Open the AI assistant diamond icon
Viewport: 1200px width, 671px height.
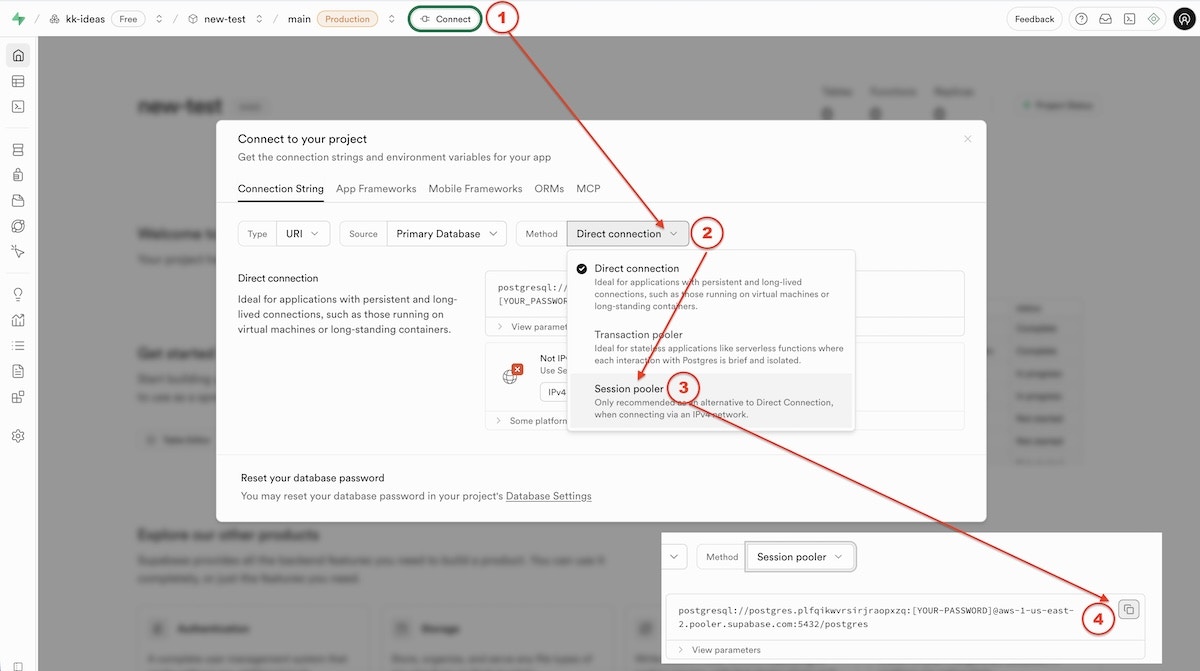point(1153,19)
